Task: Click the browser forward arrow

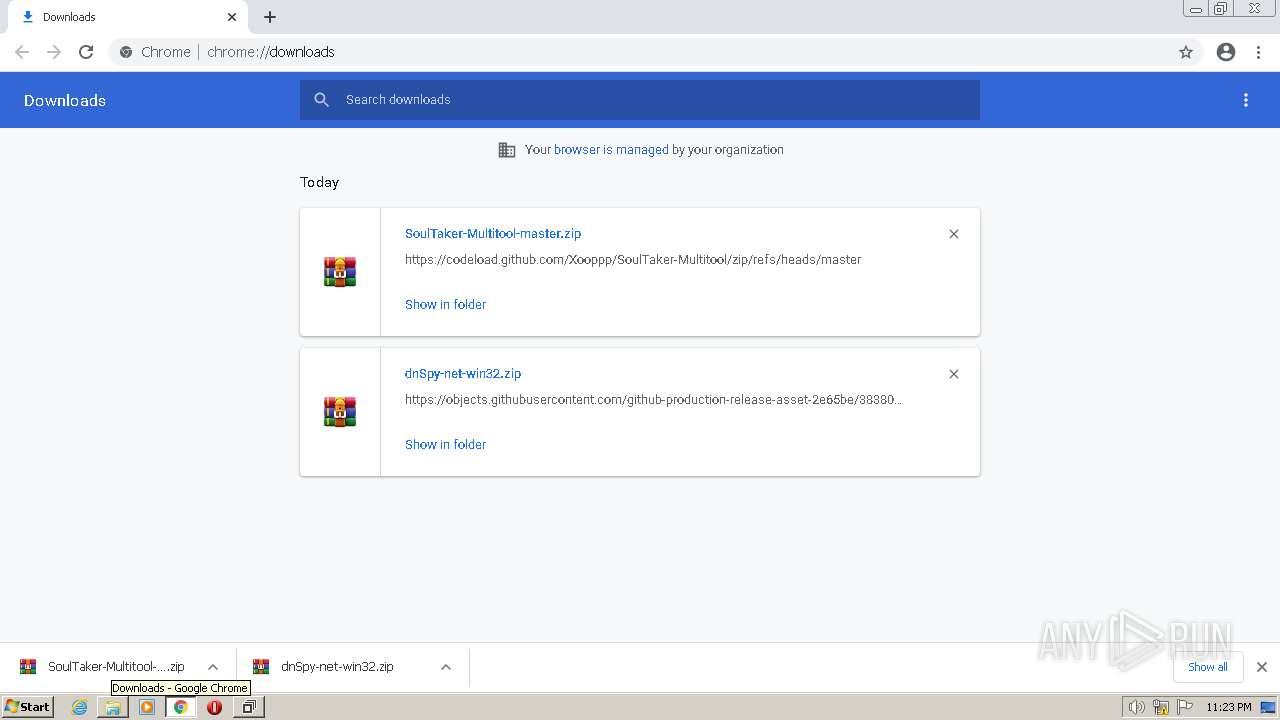Action: tap(54, 52)
